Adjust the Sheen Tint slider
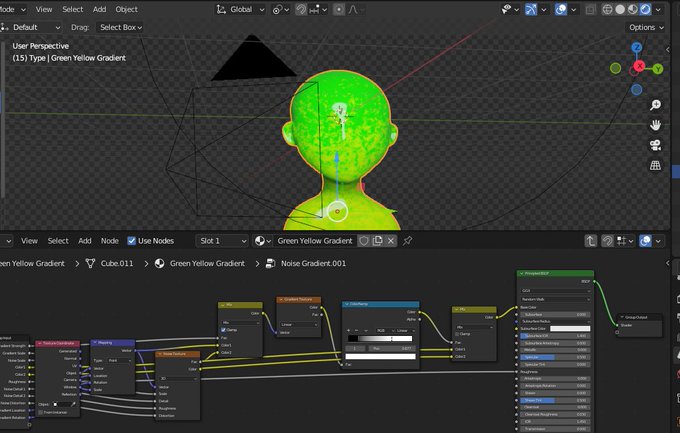680x433 pixels. pos(555,400)
